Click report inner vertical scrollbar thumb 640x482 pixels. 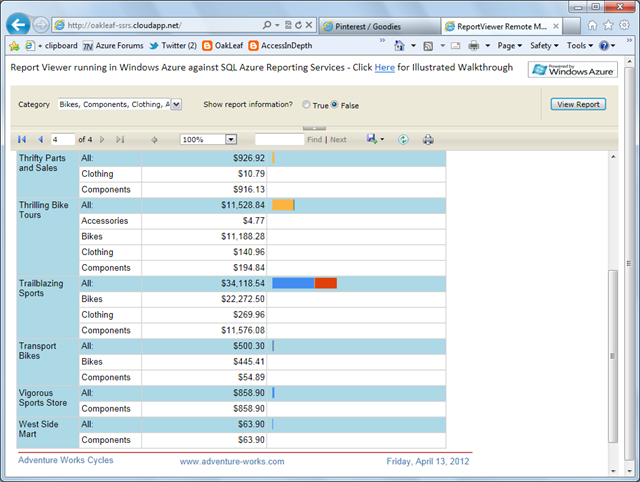pos(613,356)
